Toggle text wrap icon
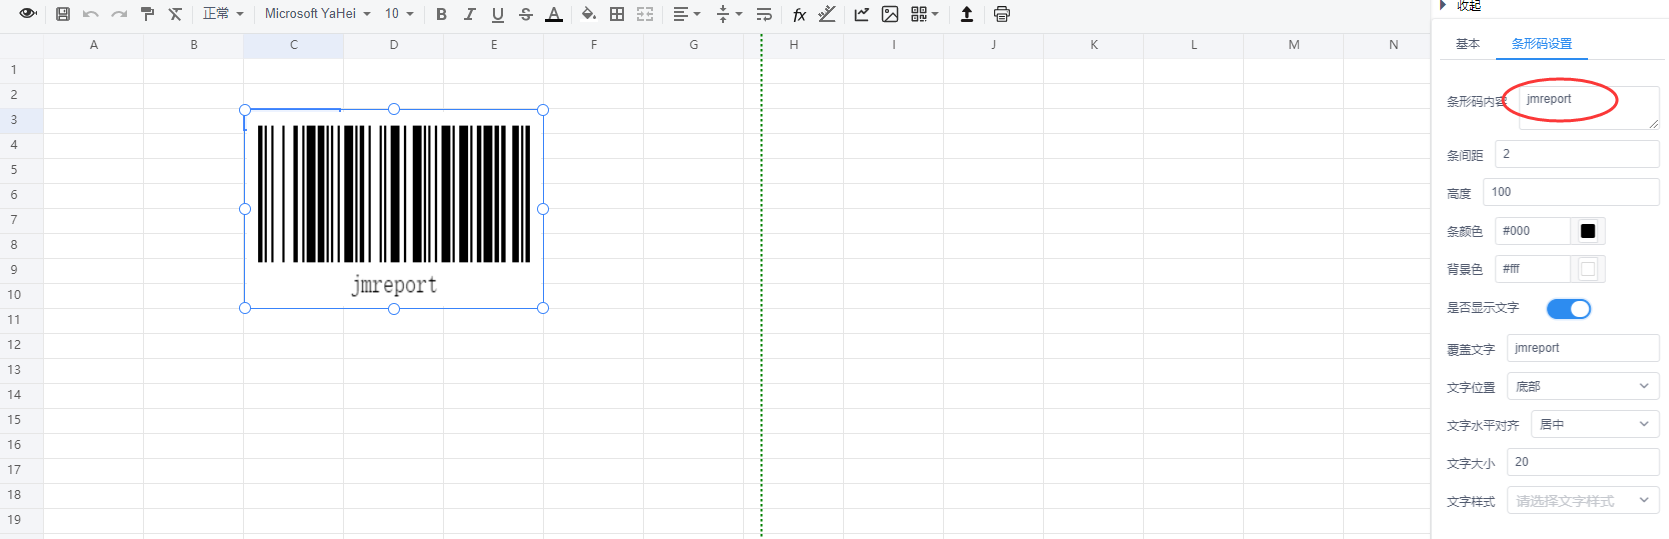1669x539 pixels. point(764,14)
